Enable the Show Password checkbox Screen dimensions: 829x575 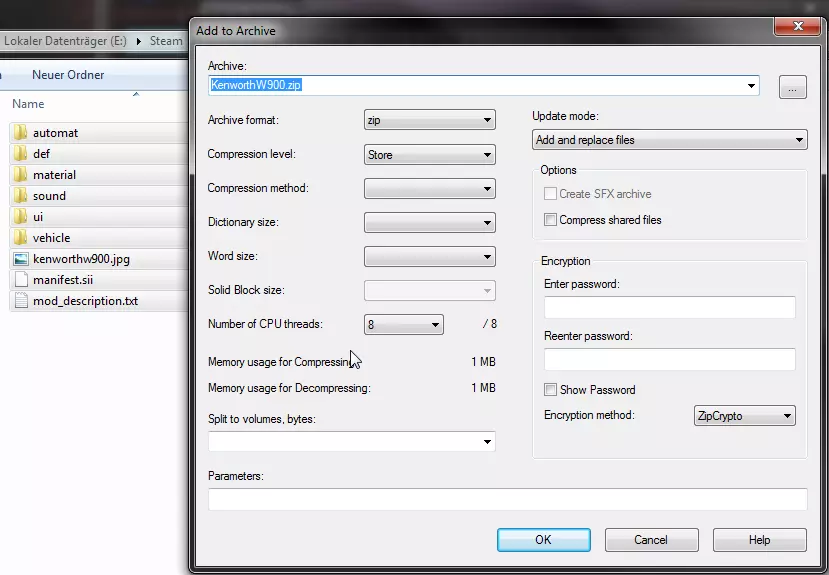[x=550, y=390]
